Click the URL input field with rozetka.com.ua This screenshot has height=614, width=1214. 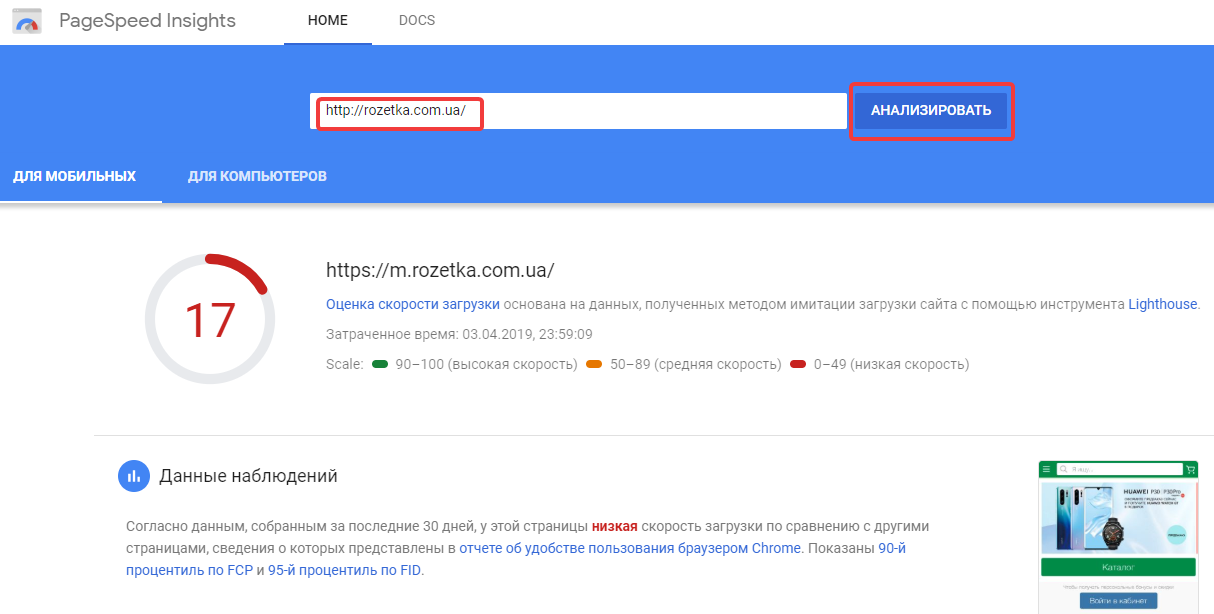[x=578, y=111]
